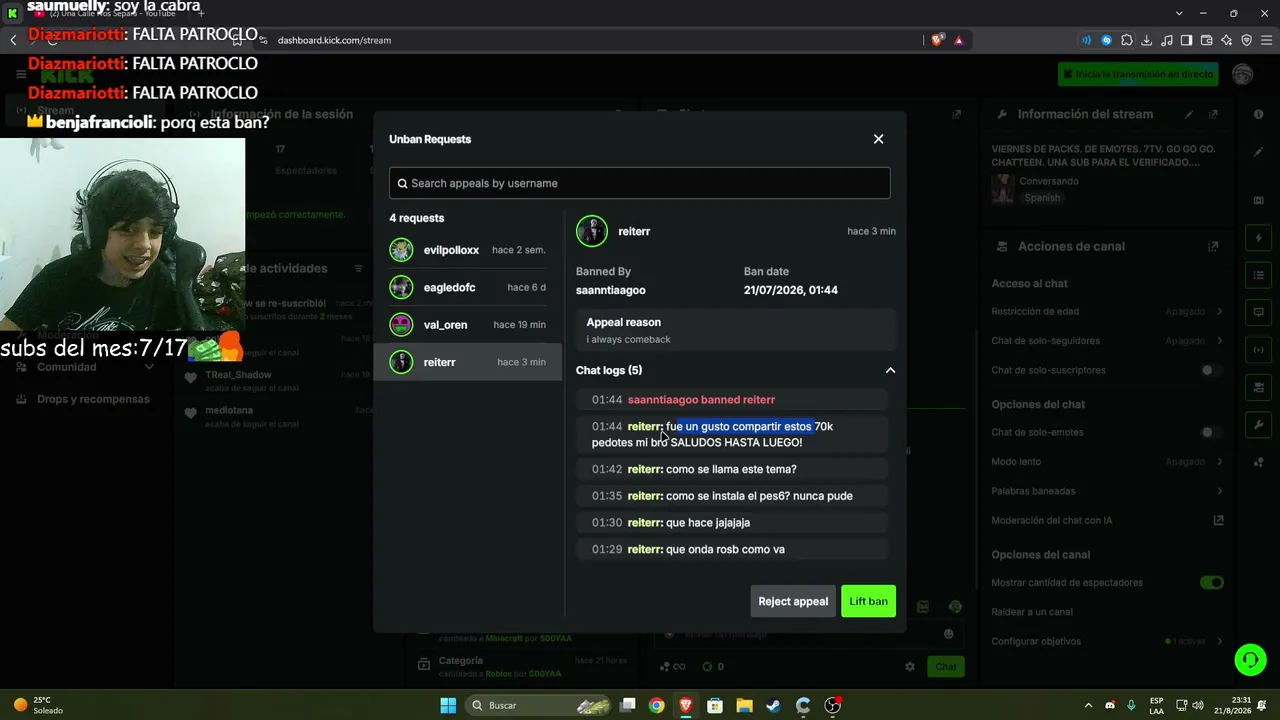Click the wrench sidebar icon

click(1258, 425)
